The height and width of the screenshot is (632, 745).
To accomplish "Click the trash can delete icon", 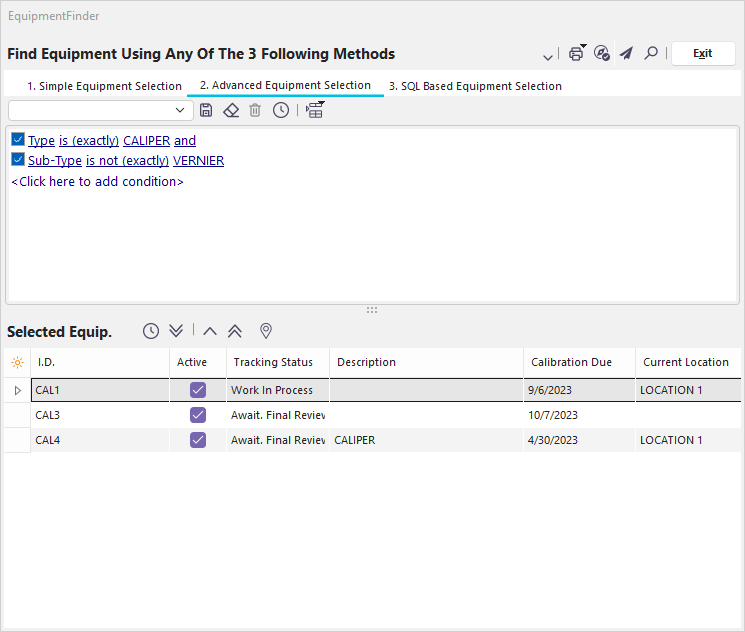I will pos(255,110).
